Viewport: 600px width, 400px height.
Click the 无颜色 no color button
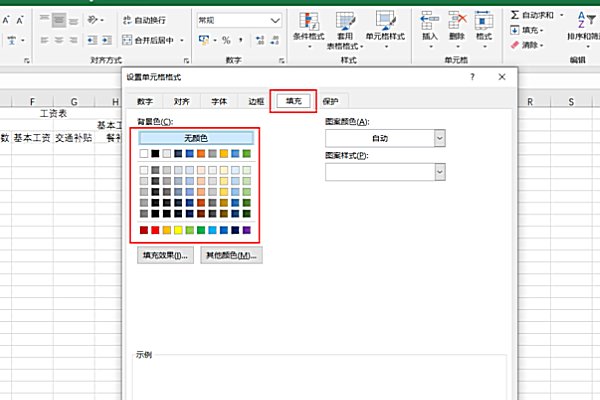(196, 138)
